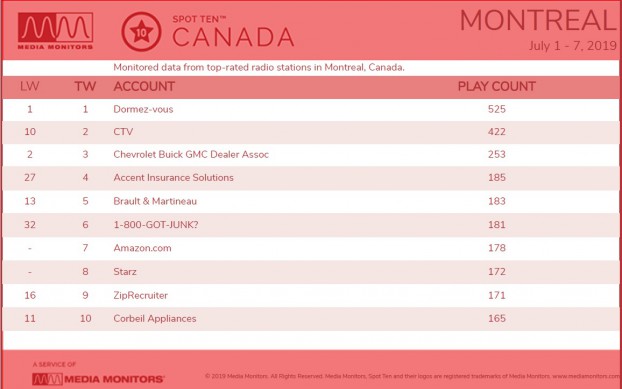This screenshot has width=622, height=389.
Task: Select the LW column header
Action: coord(30,86)
